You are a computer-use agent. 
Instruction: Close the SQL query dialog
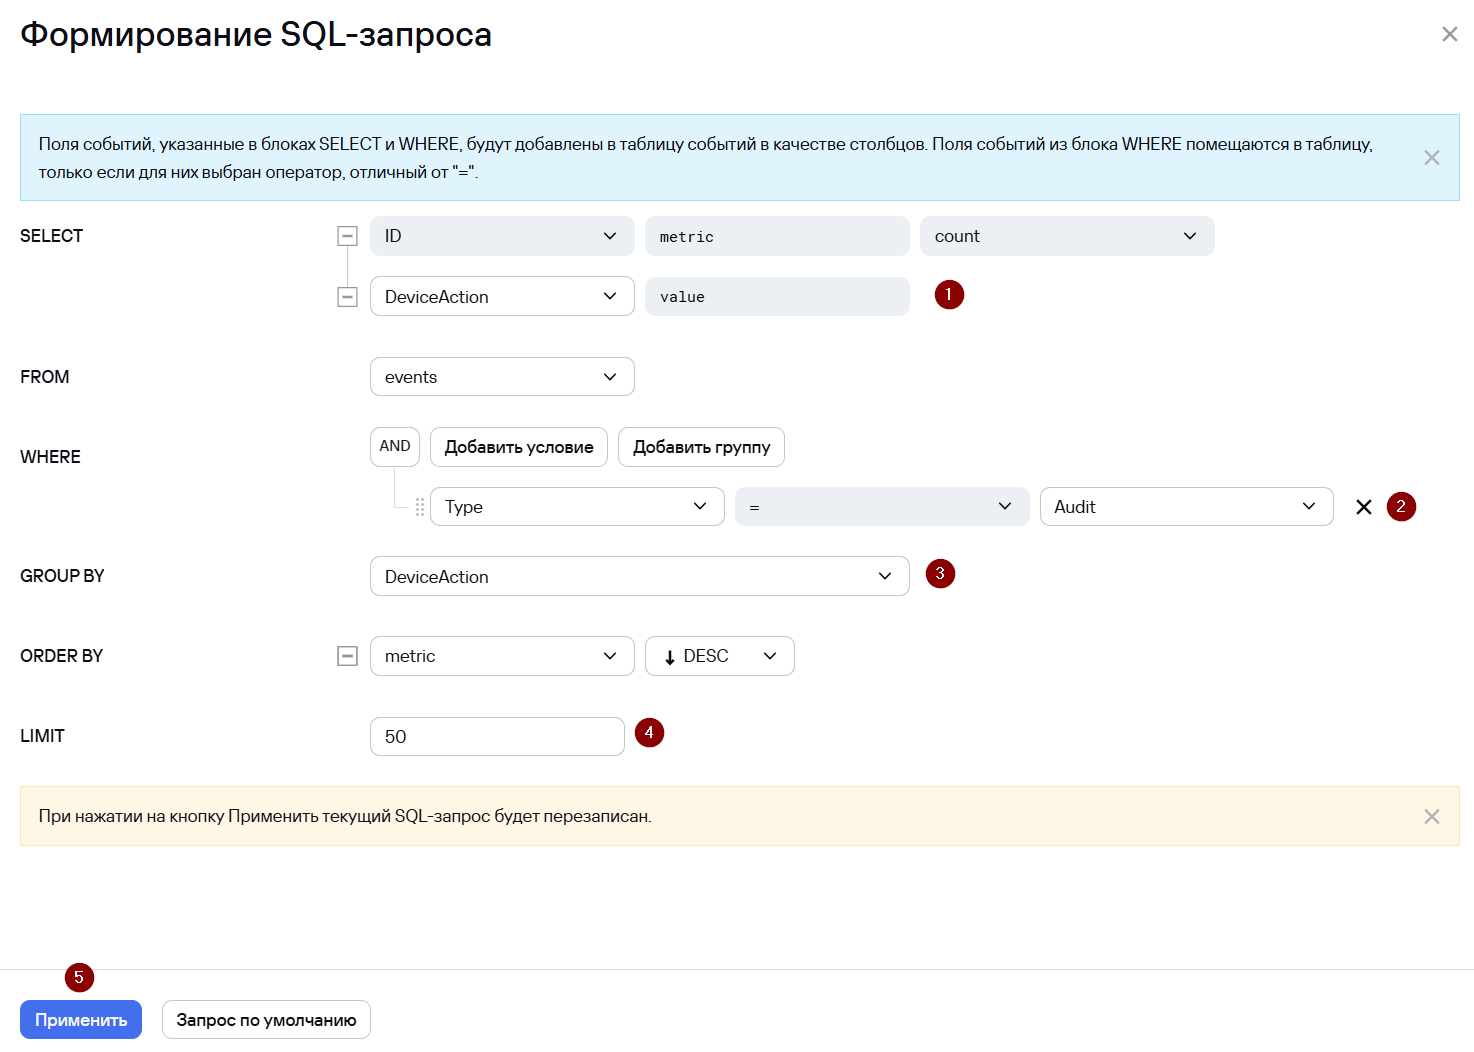tap(1449, 34)
